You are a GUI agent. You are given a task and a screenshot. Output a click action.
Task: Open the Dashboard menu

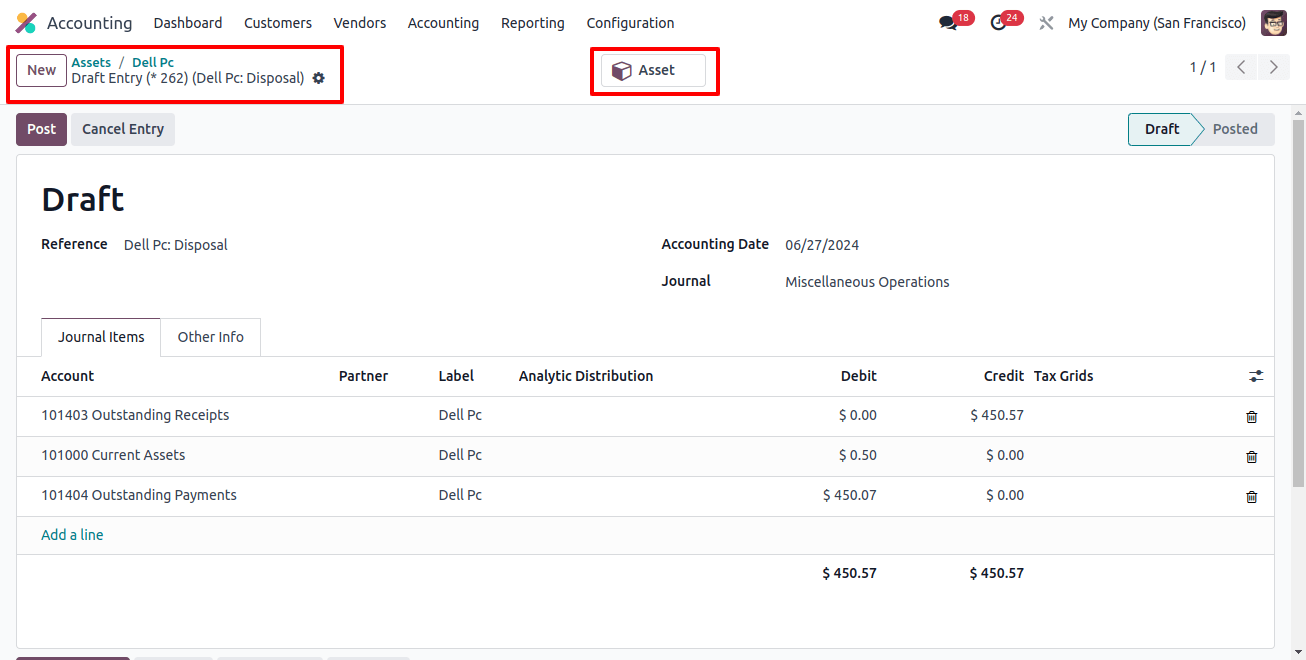(188, 23)
